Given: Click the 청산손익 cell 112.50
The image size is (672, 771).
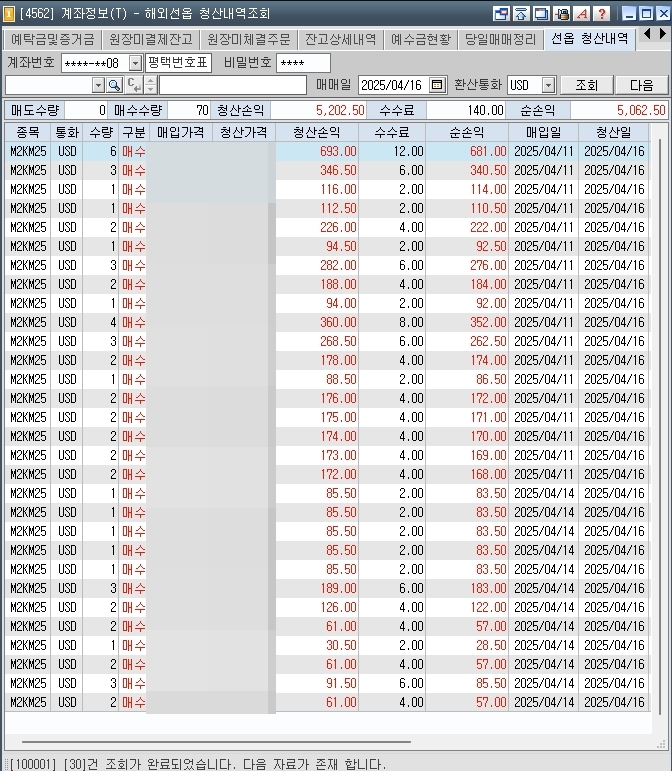Looking at the screenshot, I should 317,208.
